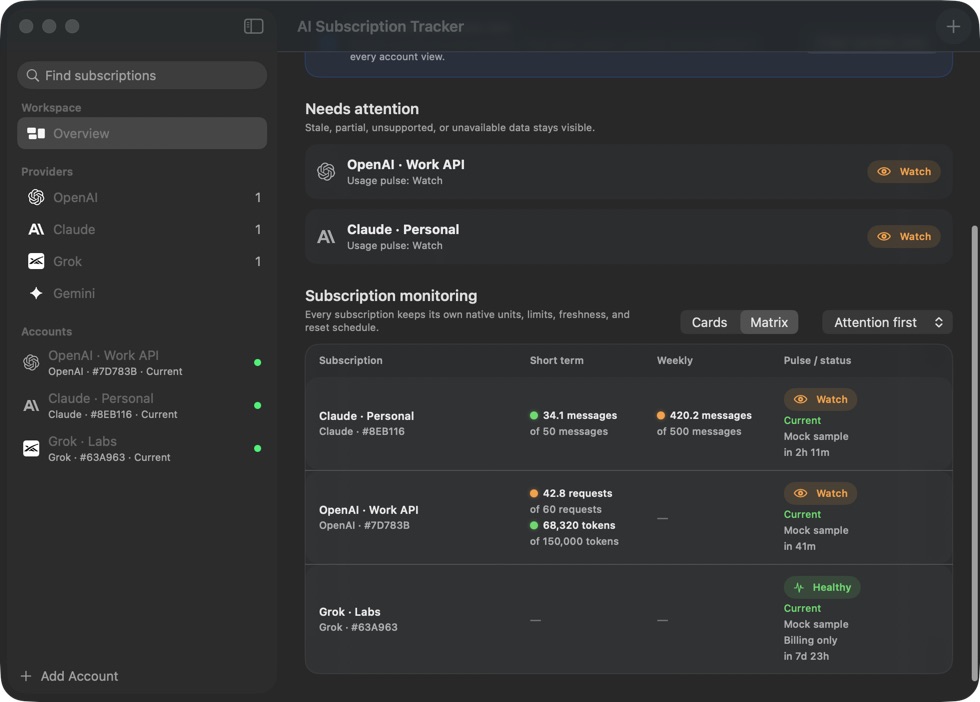This screenshot has width=980, height=702.
Task: Click the Grok provider count 1
Action: pos(258,261)
